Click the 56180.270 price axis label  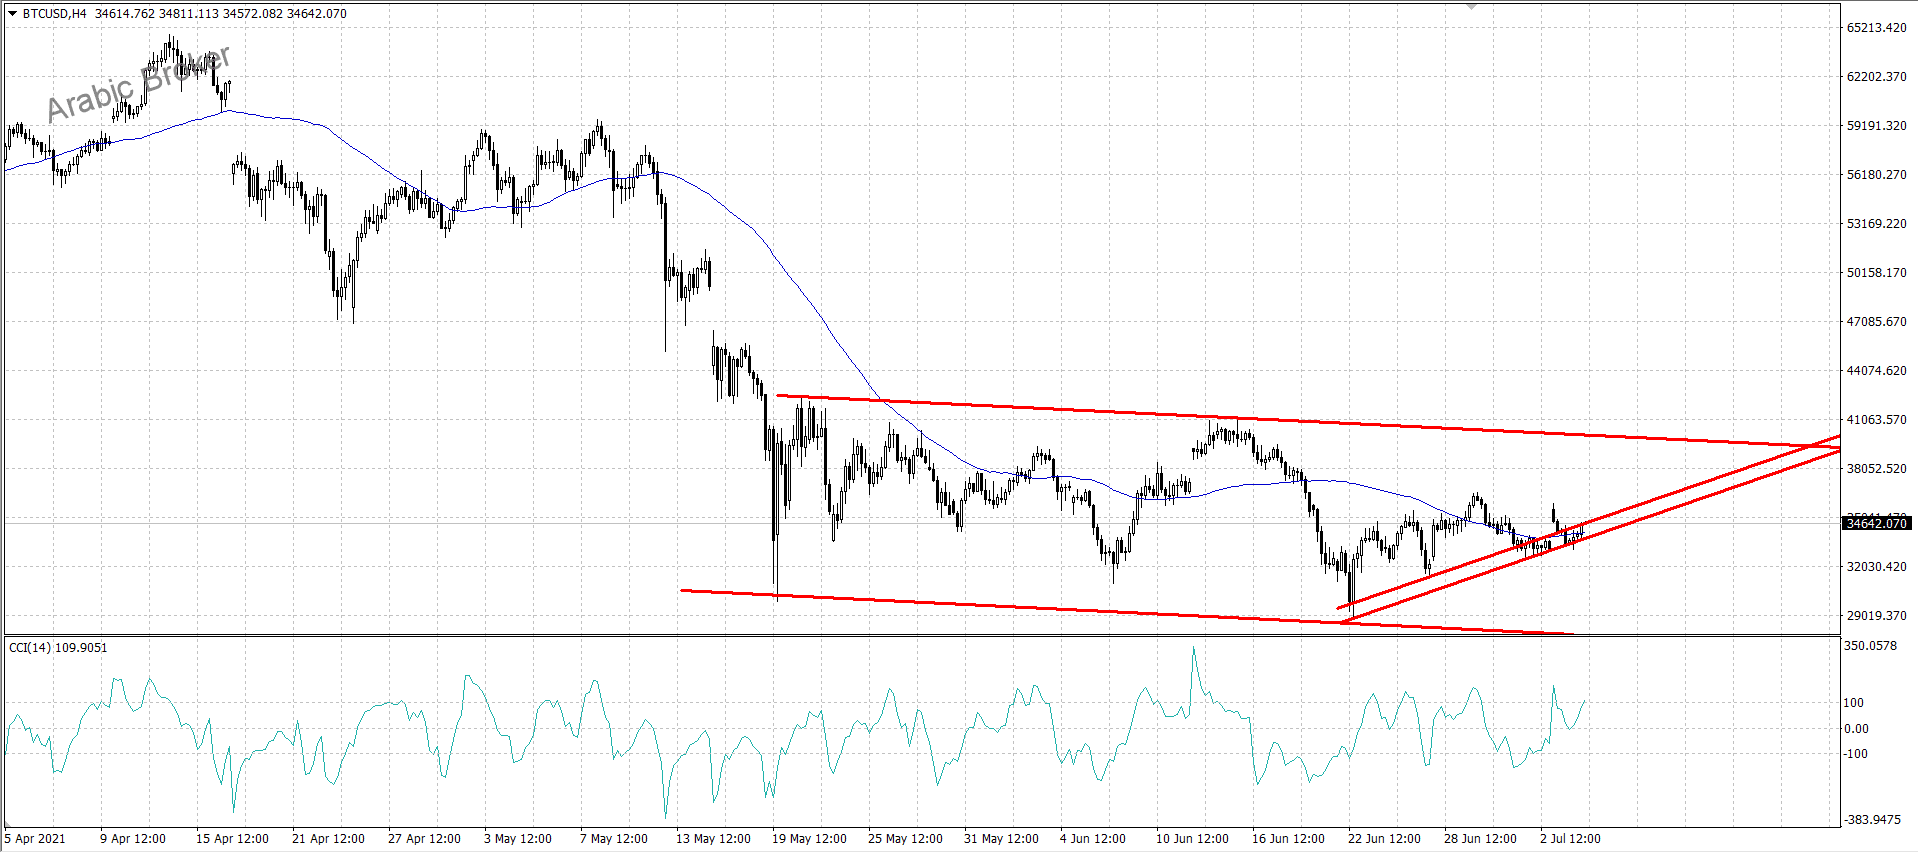[x=1876, y=175]
